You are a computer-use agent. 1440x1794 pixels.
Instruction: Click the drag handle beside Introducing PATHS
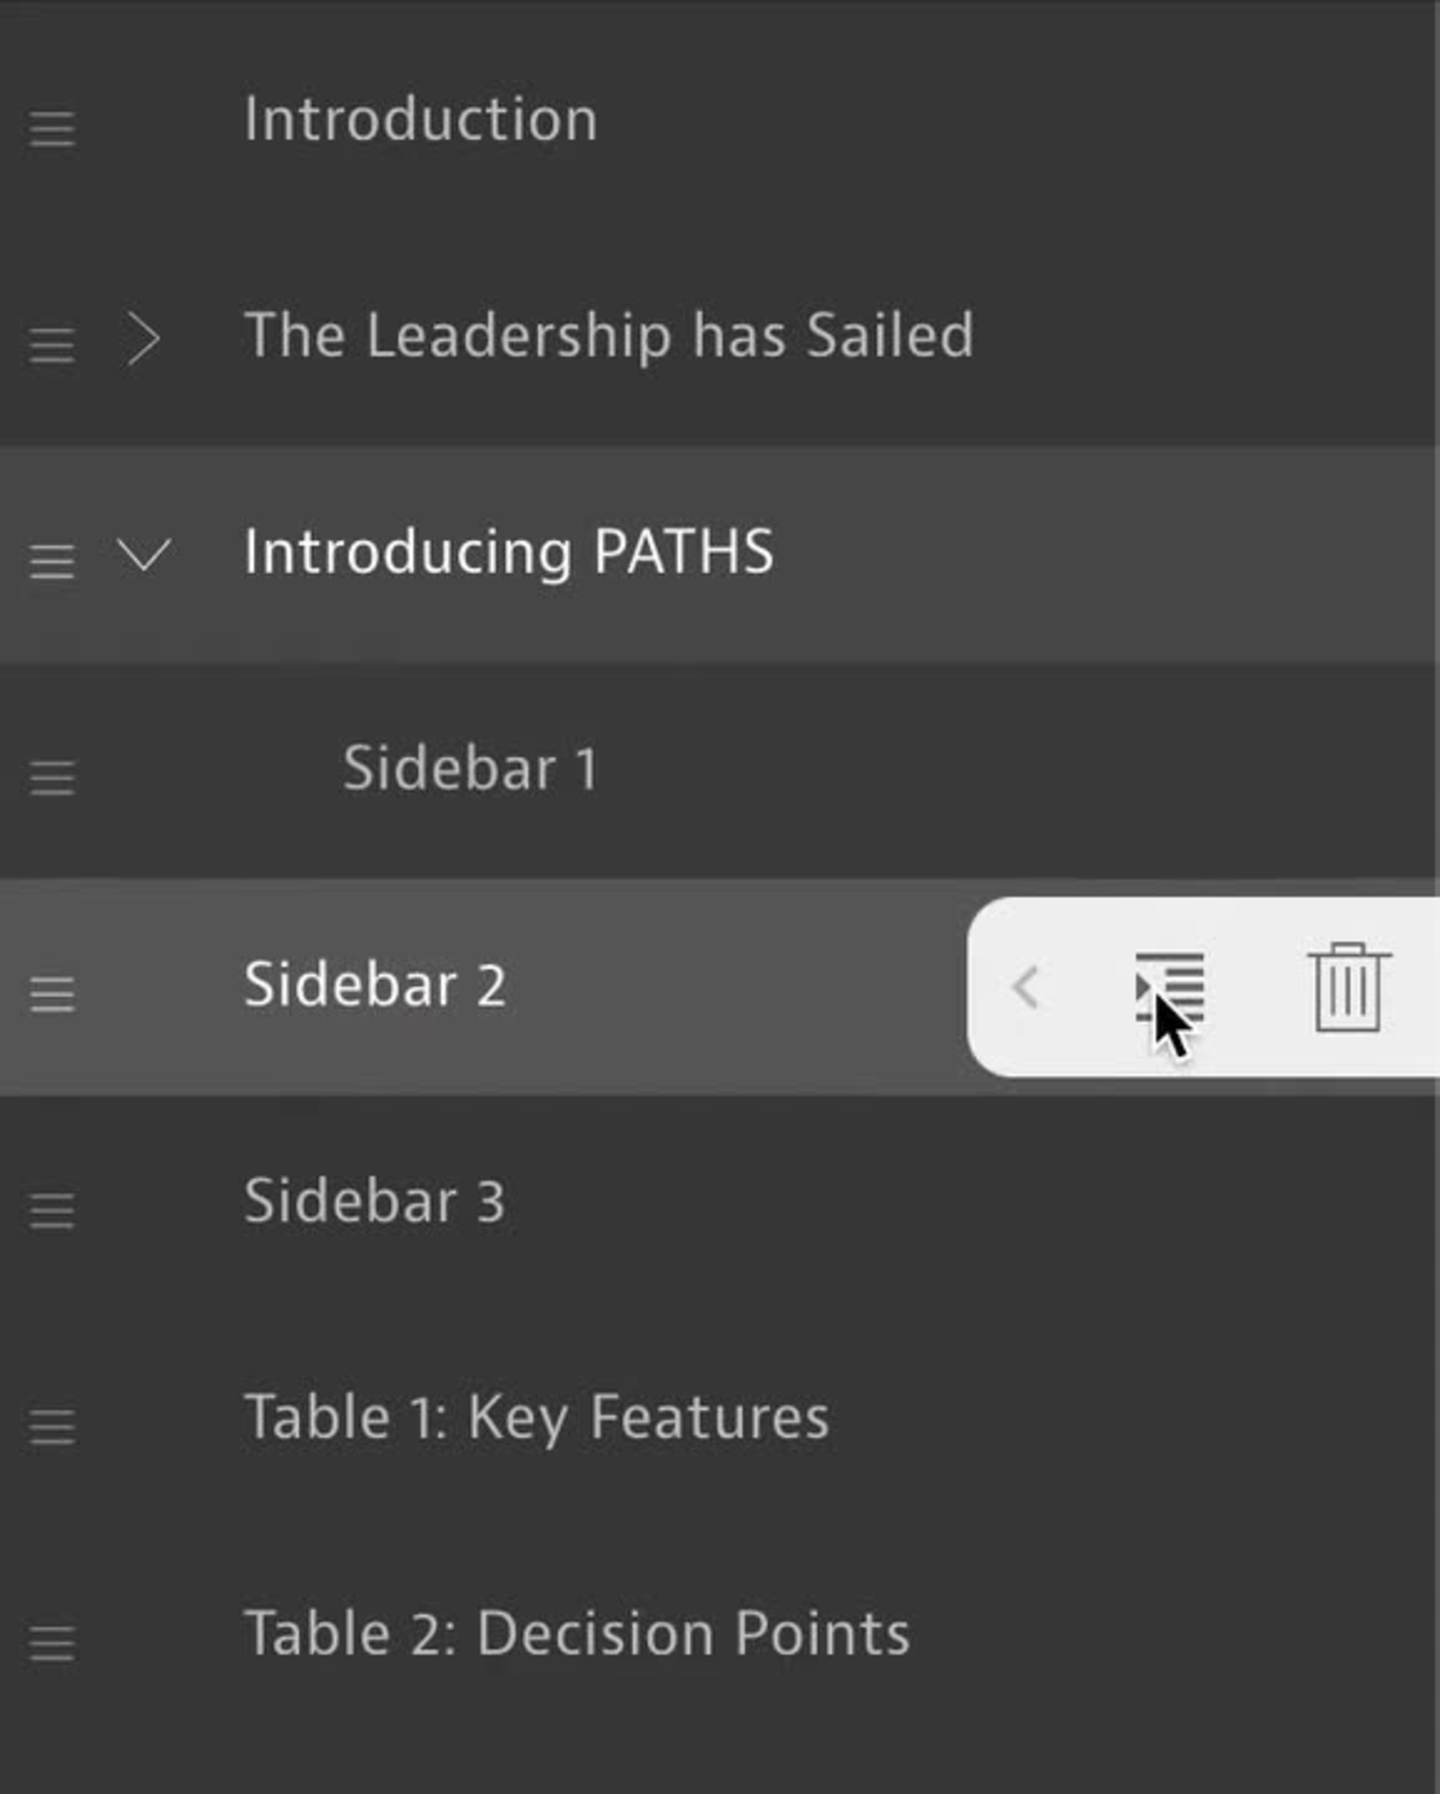pyautogui.click(x=52, y=561)
